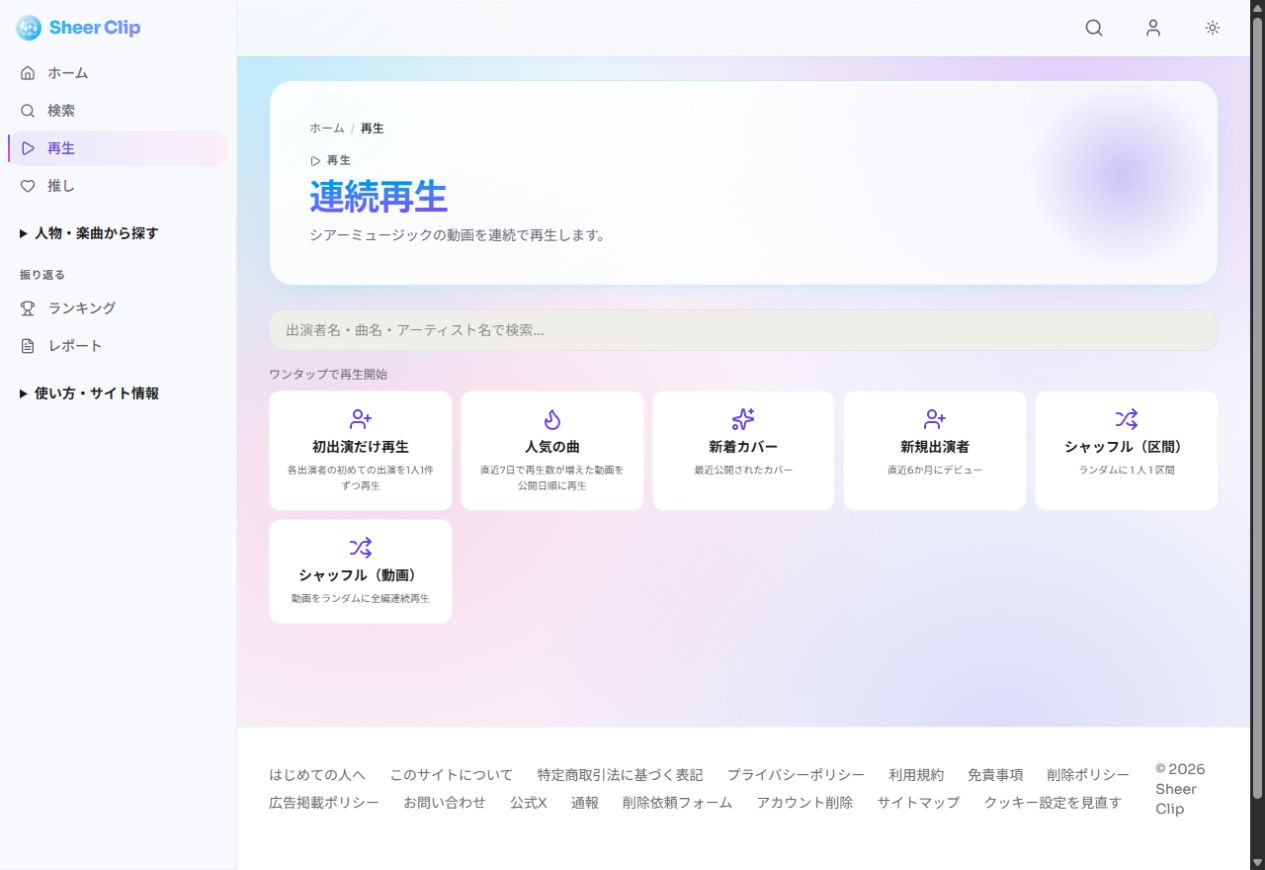This screenshot has width=1265, height=870.
Task: Expand 人物・楽曲から探す section
Action: pos(89,233)
